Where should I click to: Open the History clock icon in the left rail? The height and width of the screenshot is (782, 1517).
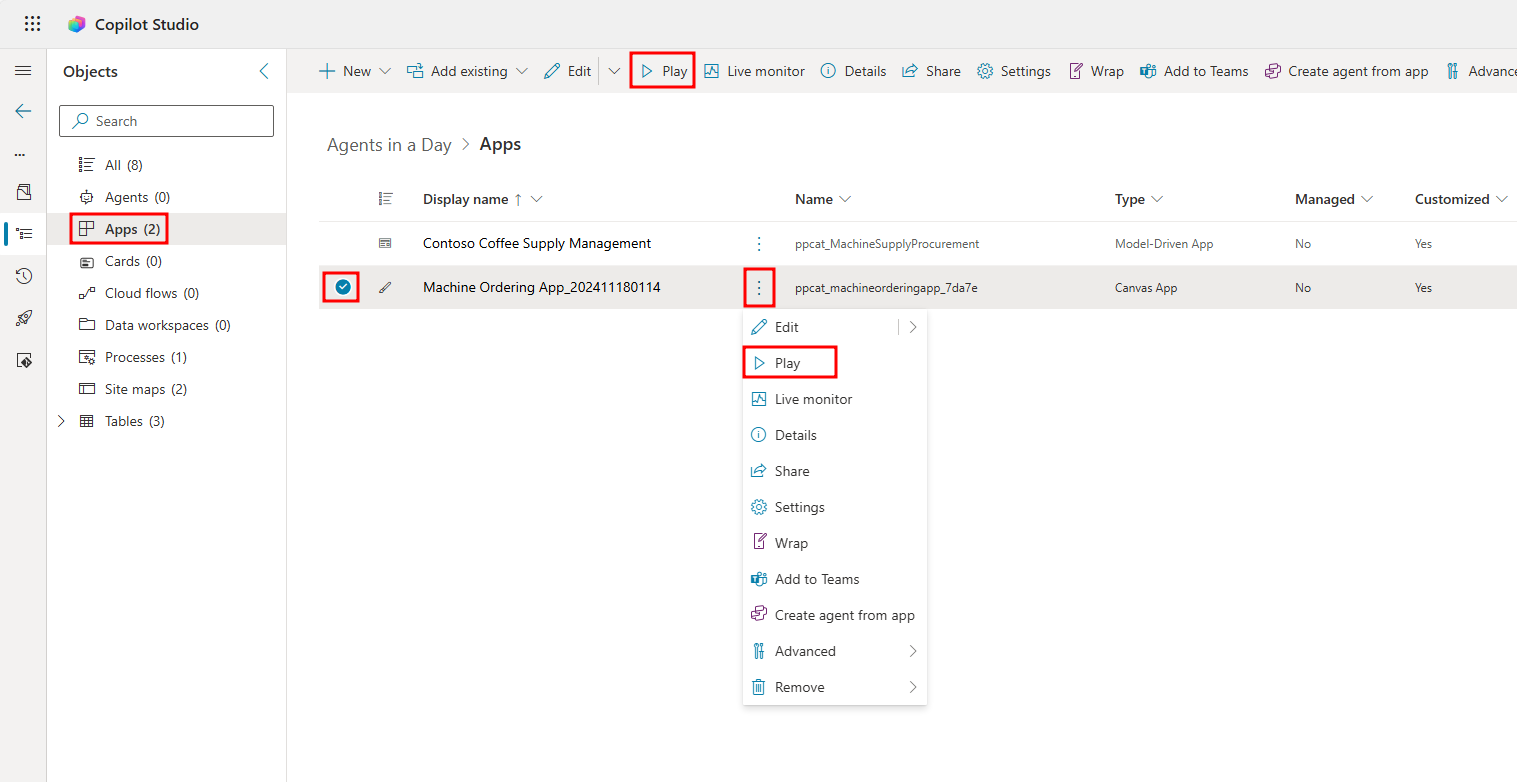point(24,276)
